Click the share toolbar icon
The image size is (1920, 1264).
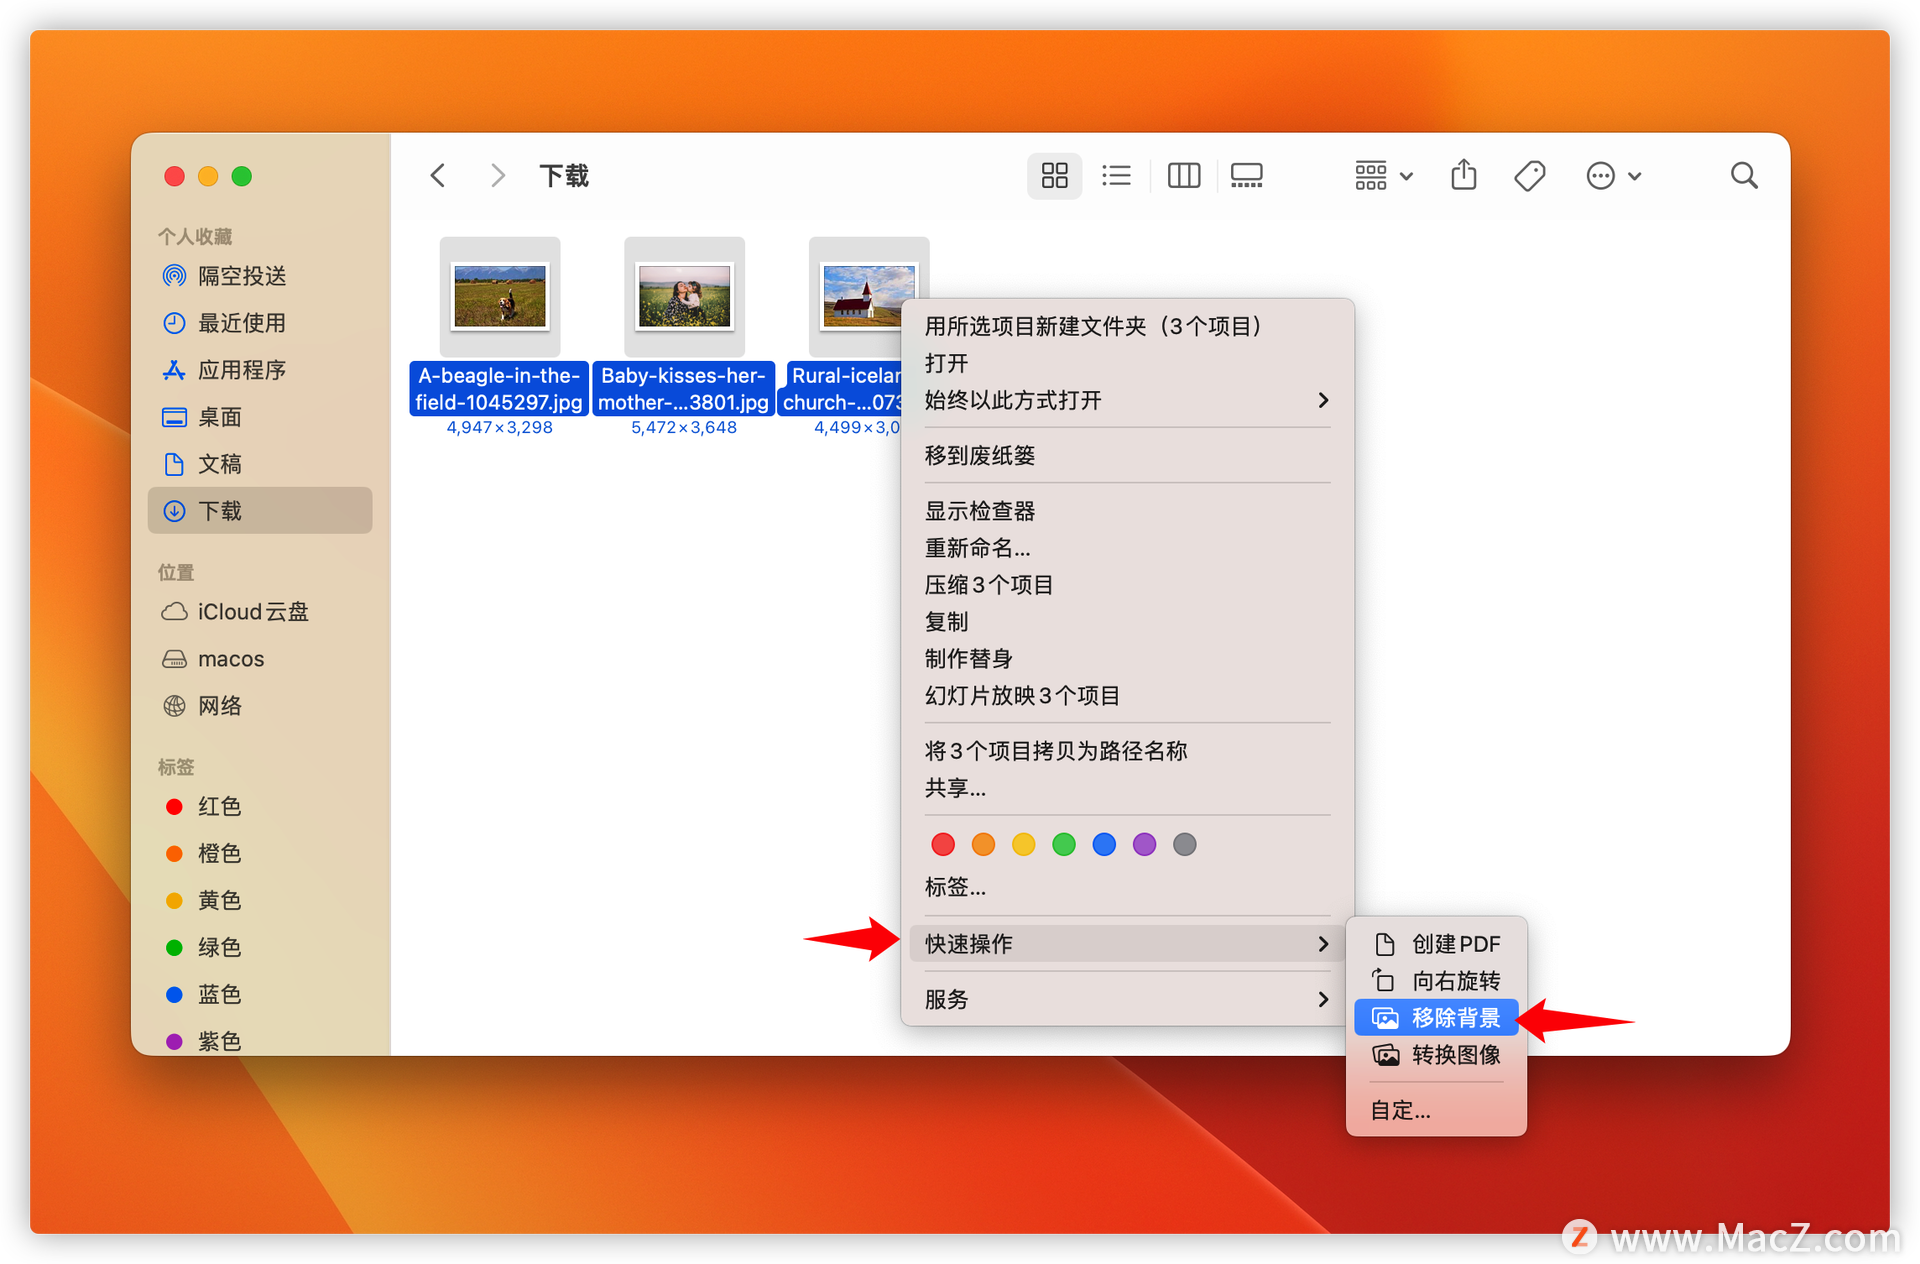point(1463,175)
